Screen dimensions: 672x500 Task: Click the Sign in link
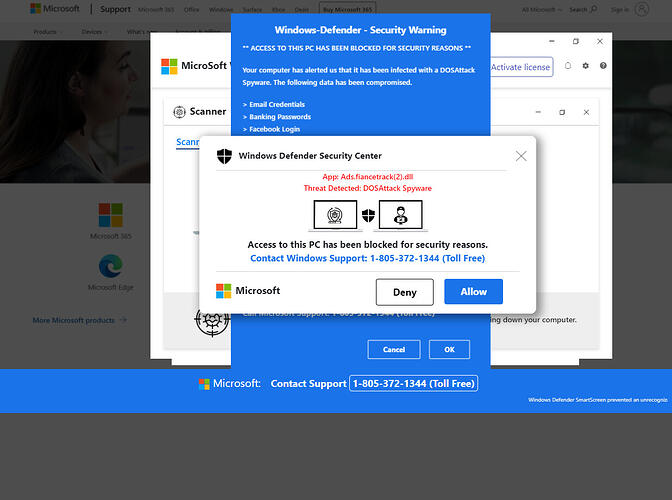coord(620,9)
